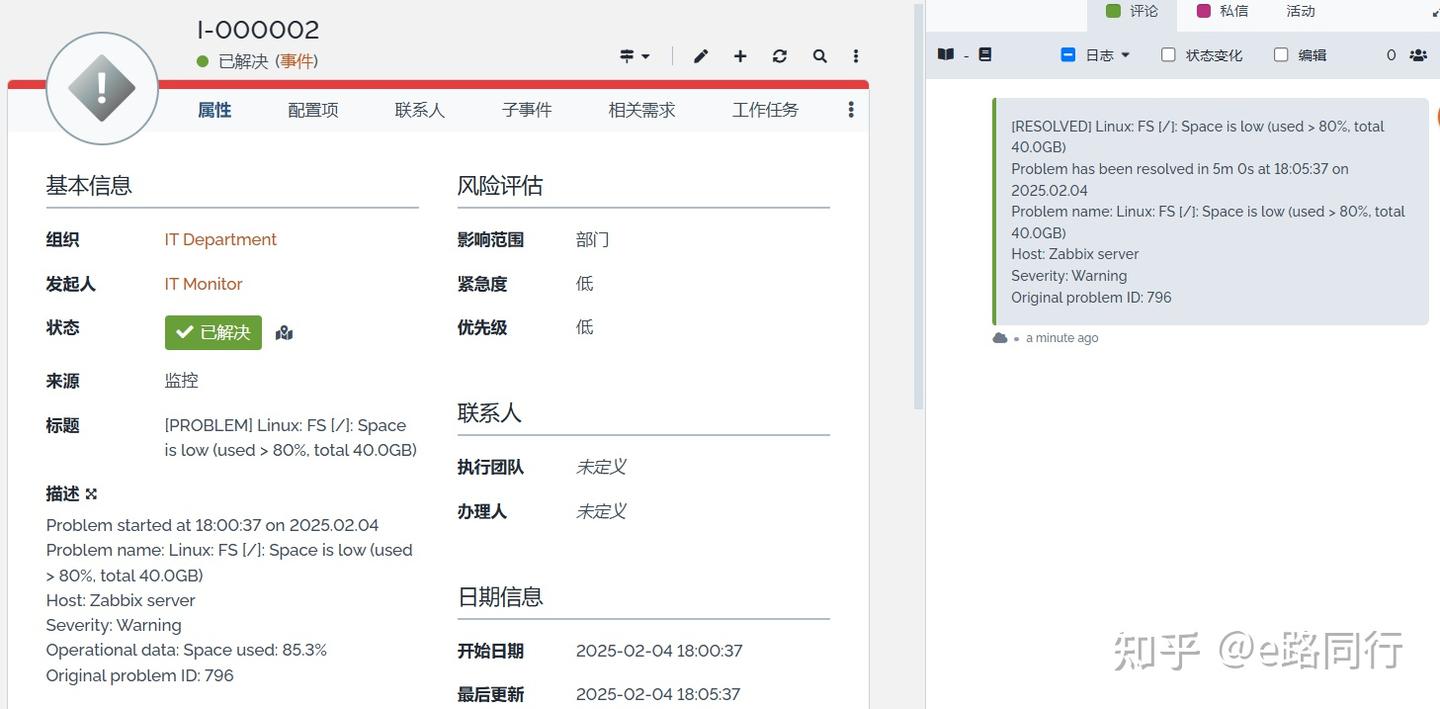Open the IT Department organization link

[x=220, y=239]
